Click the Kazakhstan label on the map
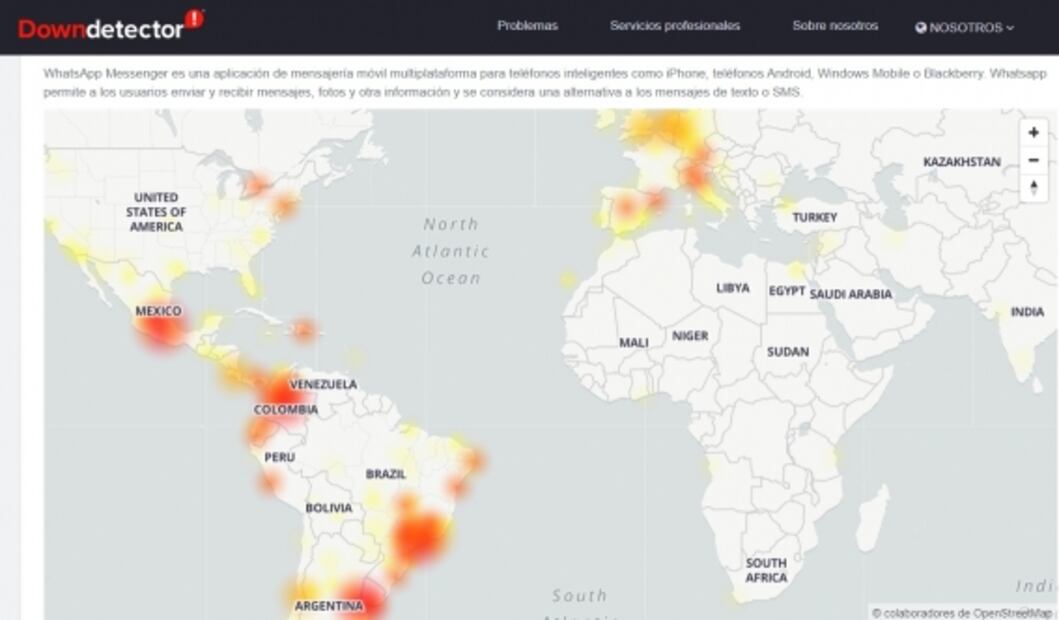The height and width of the screenshot is (620, 1059). click(961, 162)
